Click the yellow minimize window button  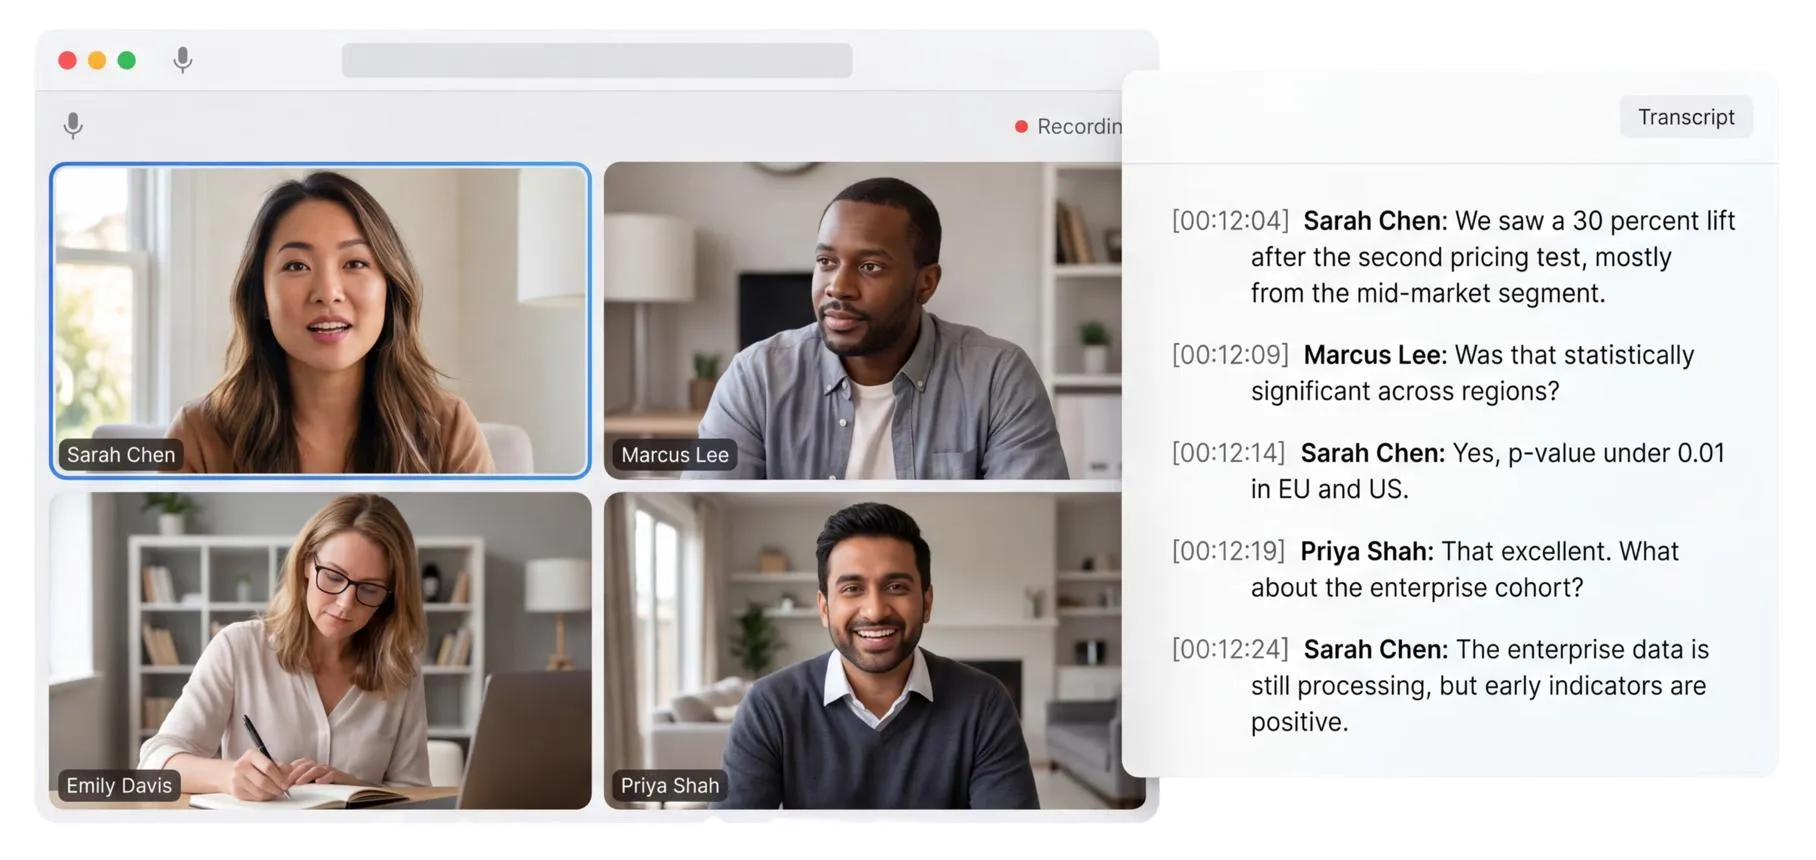pyautogui.click(x=97, y=60)
